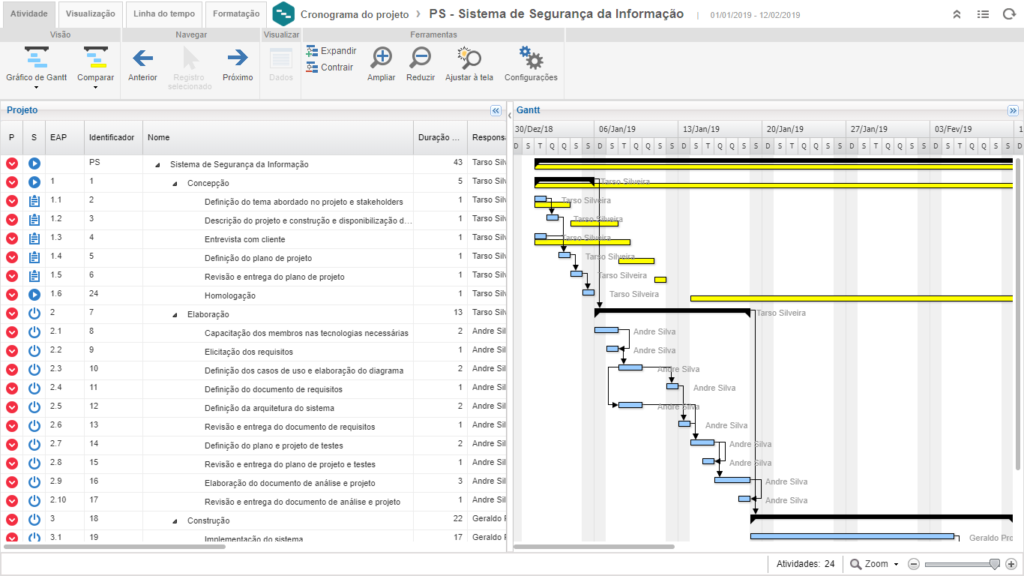Open the list view icon in title bar
1024x576 pixels.
coord(983,15)
